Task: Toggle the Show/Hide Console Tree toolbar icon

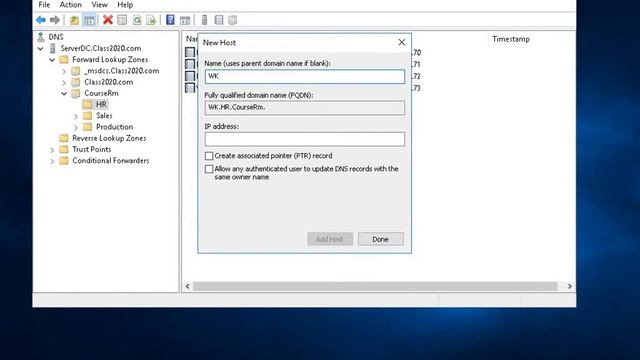Action: 89,20
